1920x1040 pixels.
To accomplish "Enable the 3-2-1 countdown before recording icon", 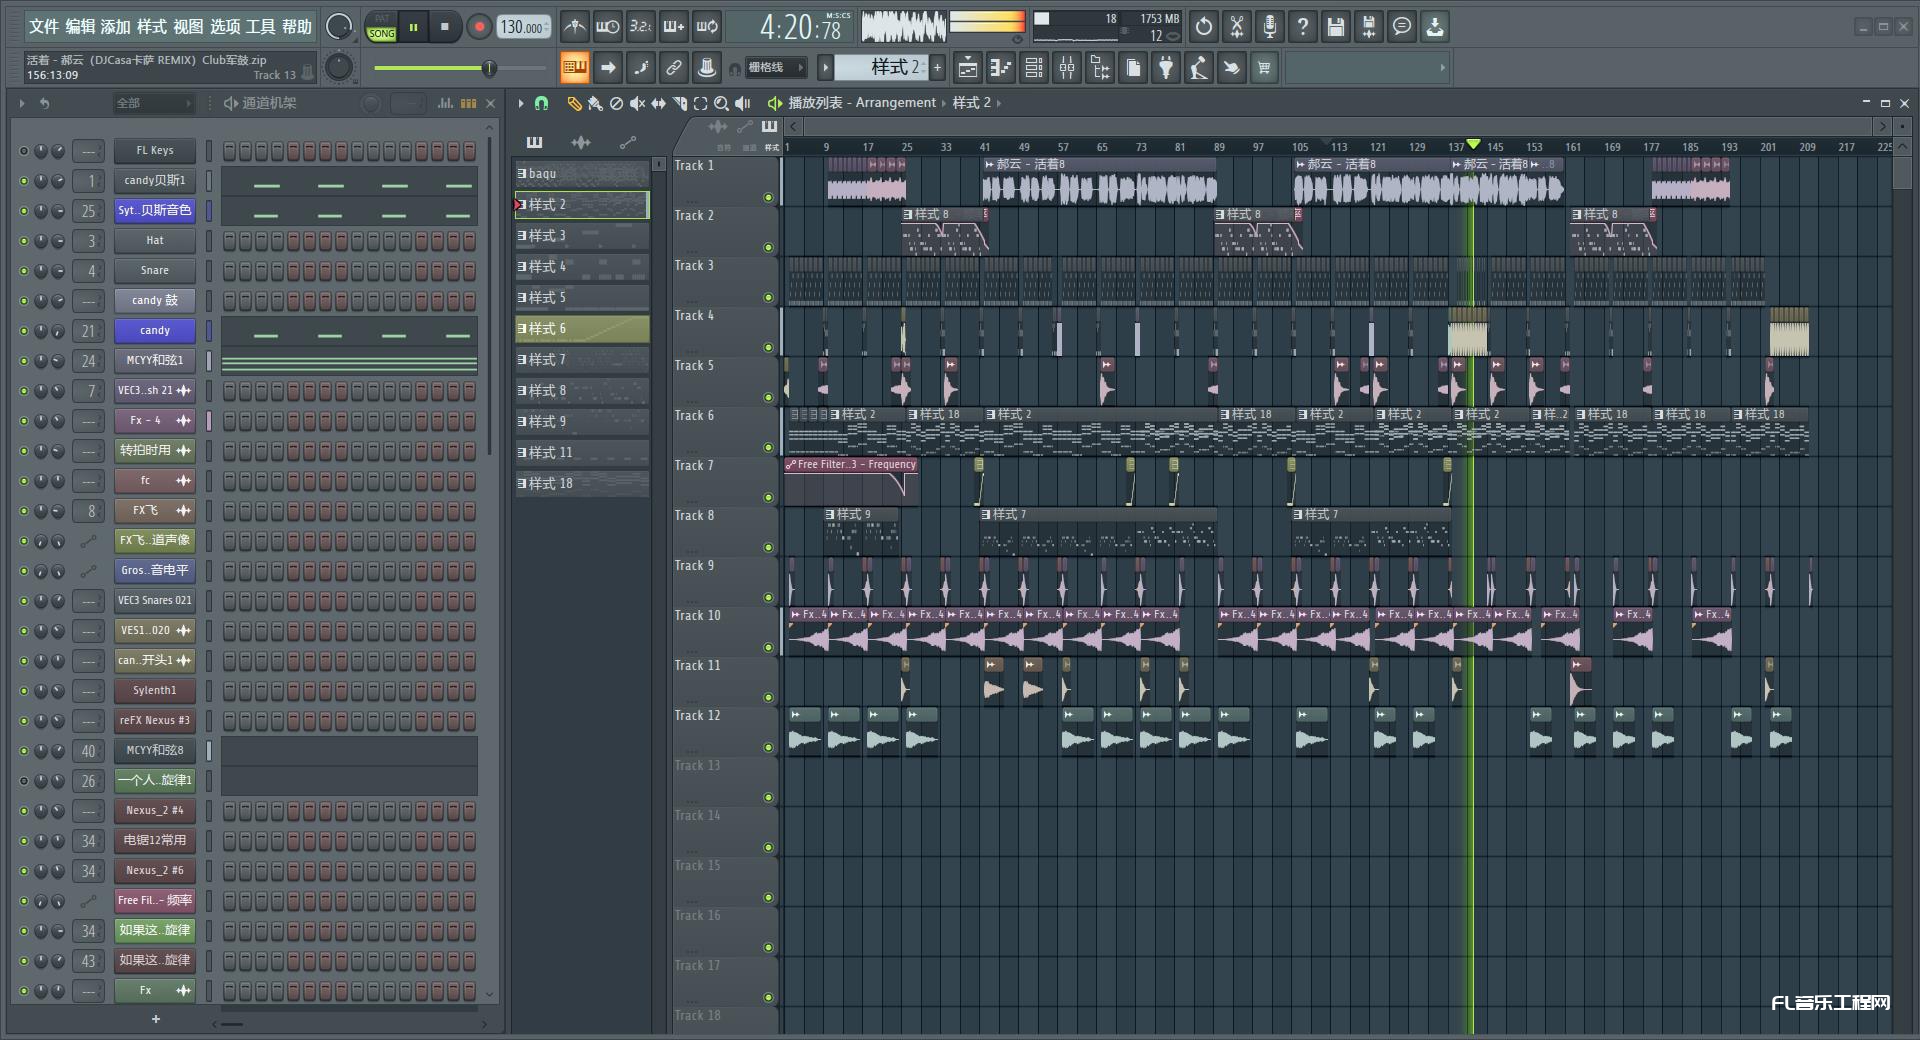I will click(x=640, y=27).
